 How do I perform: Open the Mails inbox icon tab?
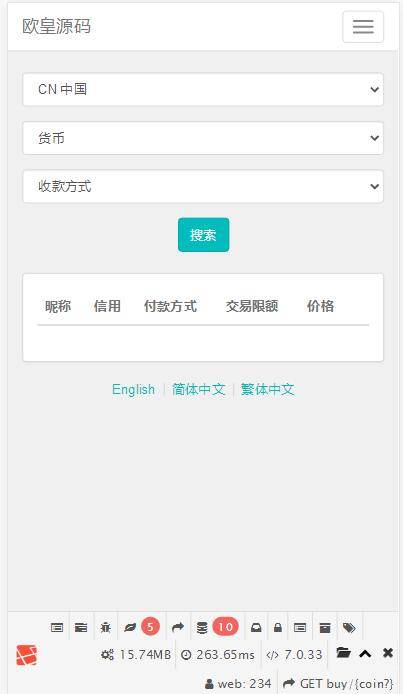pyautogui.click(x=256, y=627)
